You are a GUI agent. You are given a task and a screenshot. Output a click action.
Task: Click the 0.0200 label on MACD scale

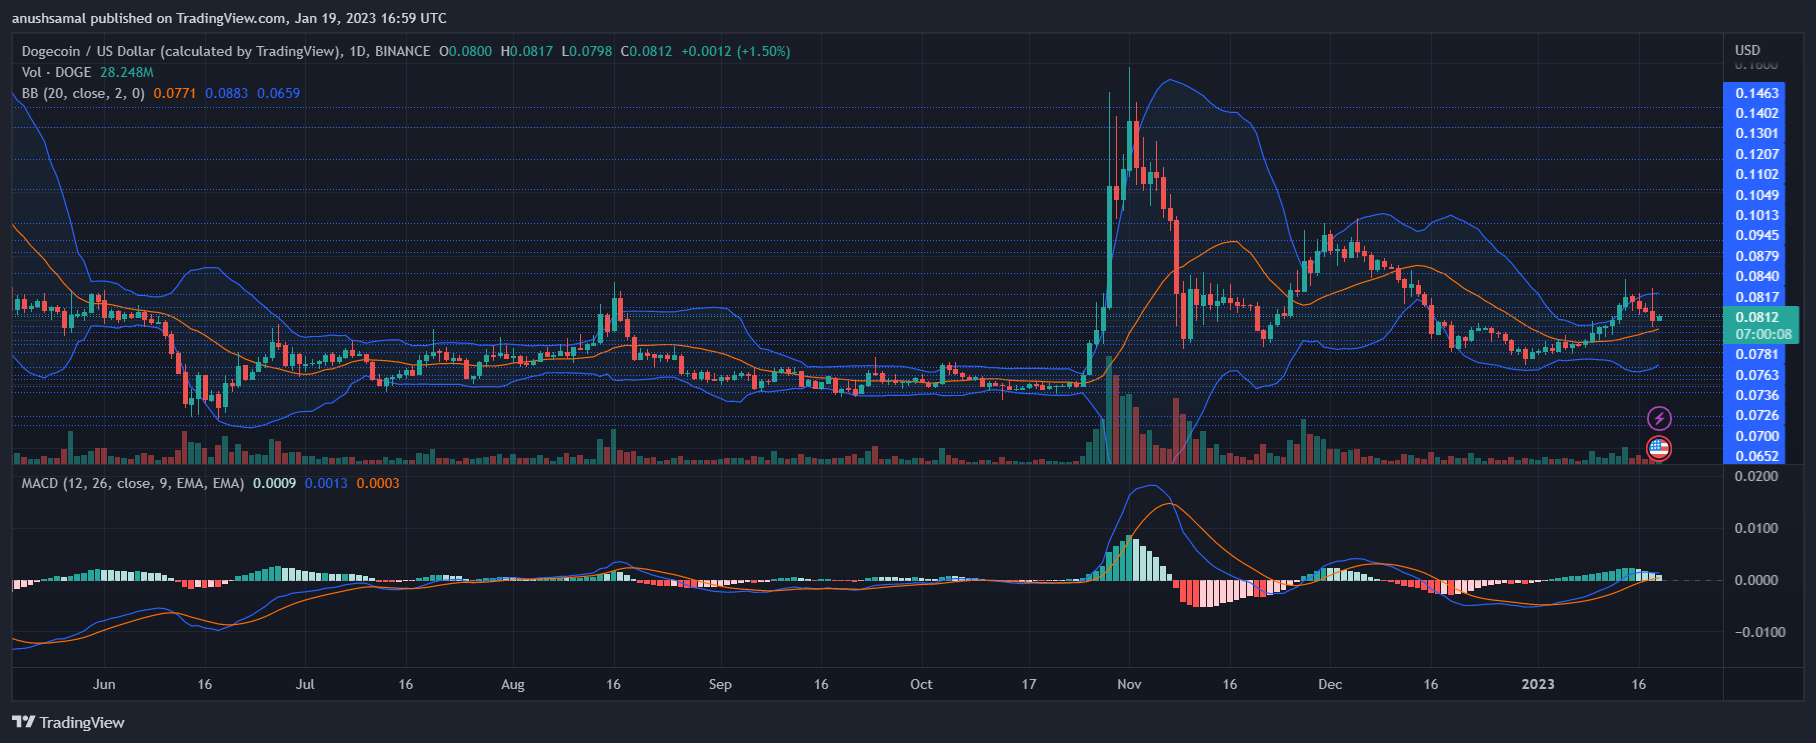click(1757, 476)
